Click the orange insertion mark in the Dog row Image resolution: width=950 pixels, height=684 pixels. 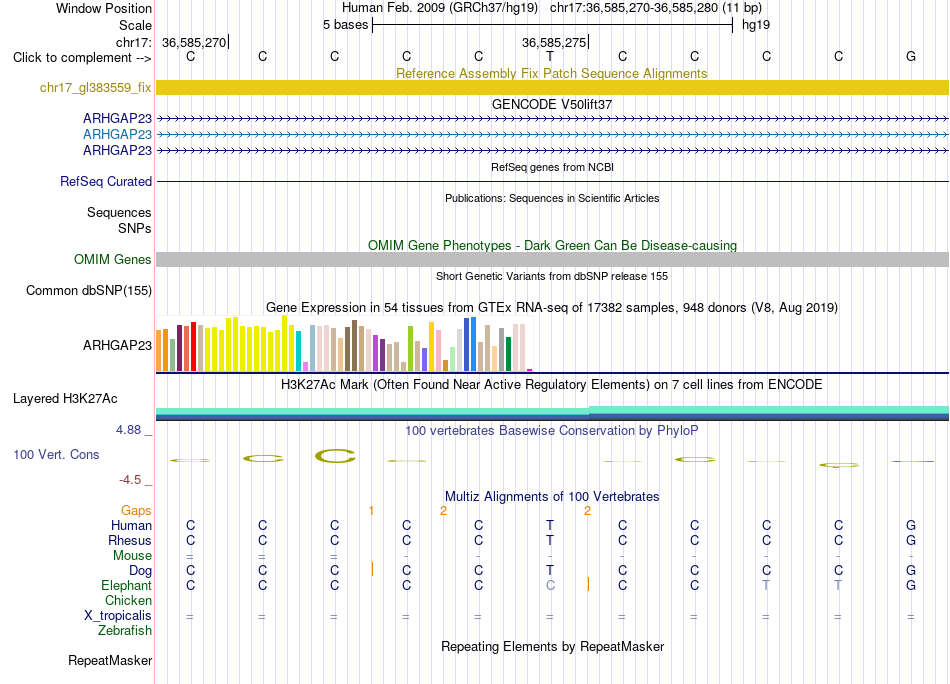[x=372, y=569]
